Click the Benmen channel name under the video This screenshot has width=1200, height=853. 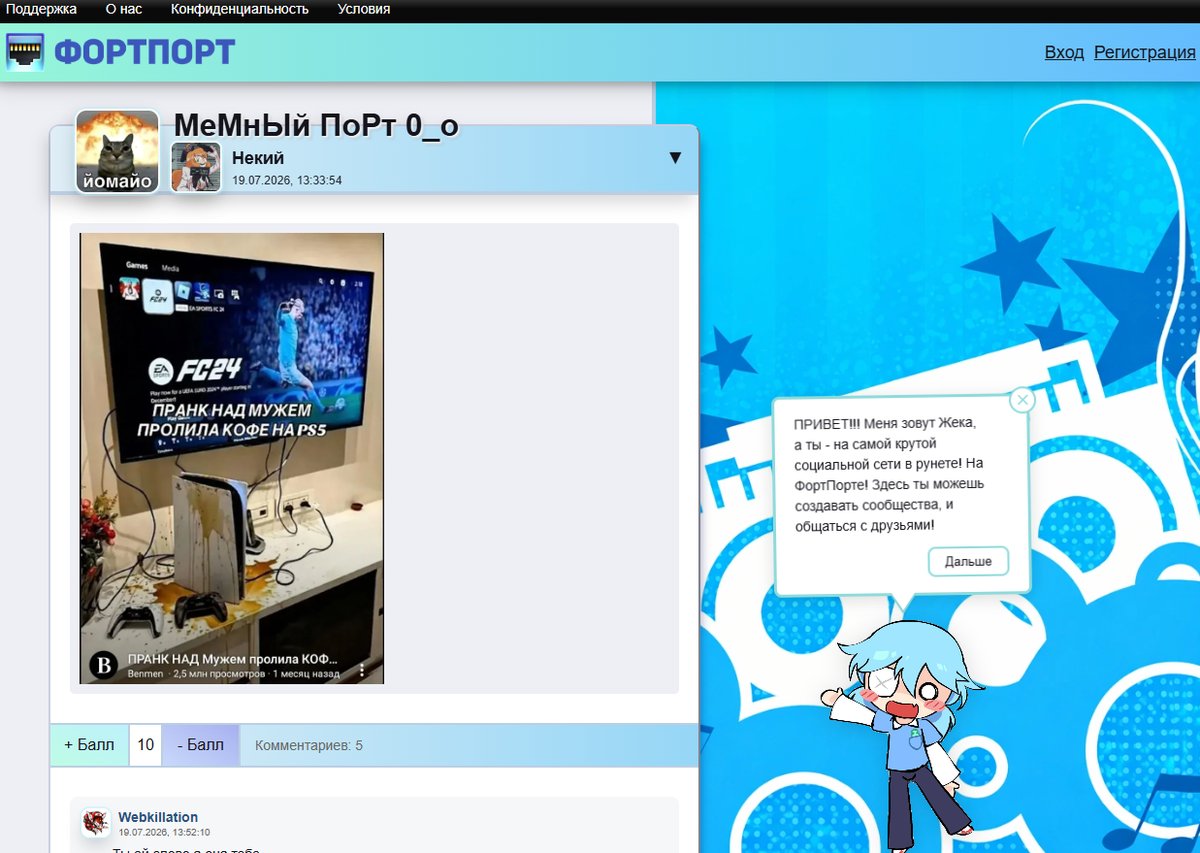click(x=145, y=674)
